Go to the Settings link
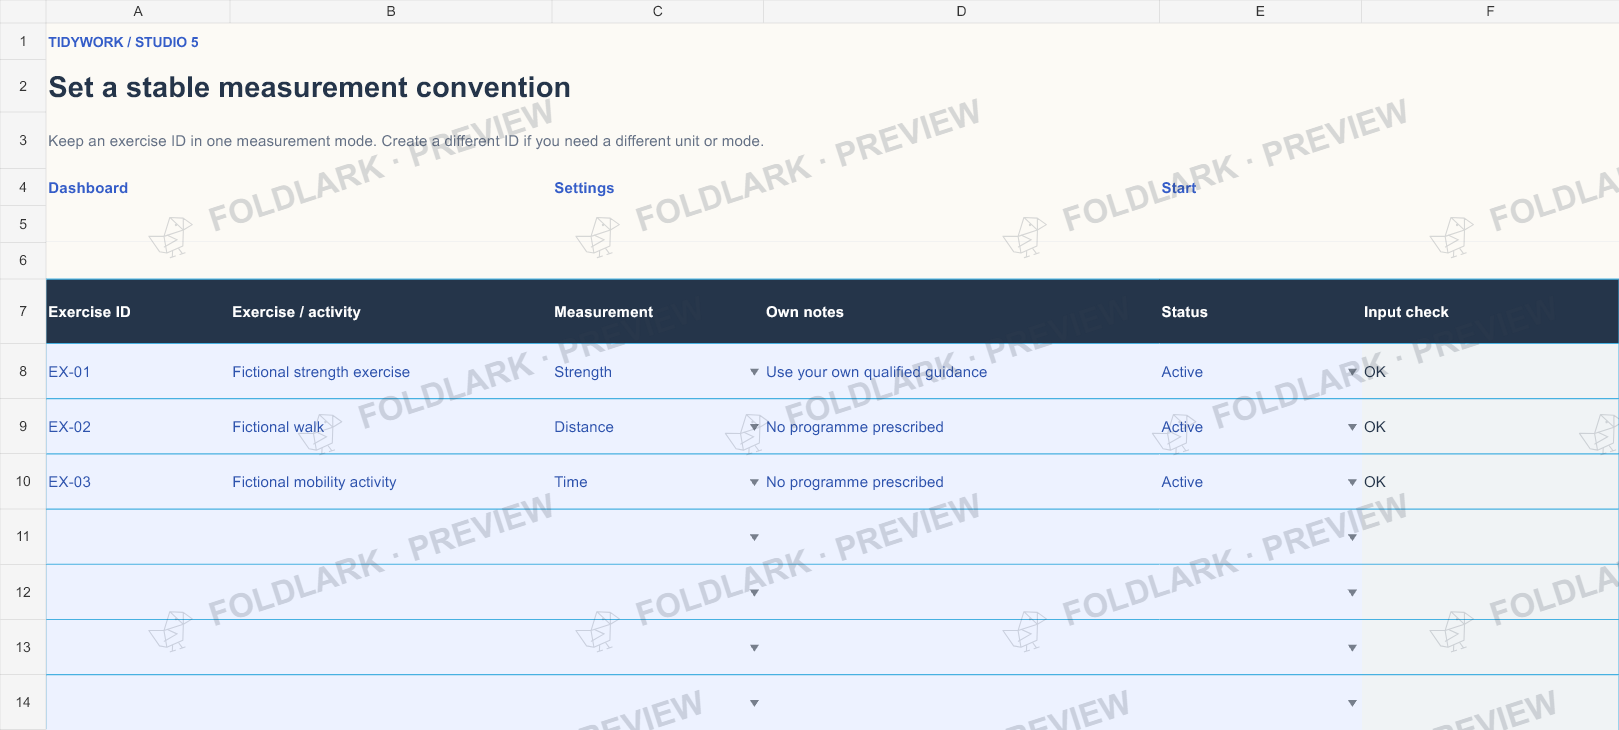Screen dimensions: 1619x730 click(584, 188)
